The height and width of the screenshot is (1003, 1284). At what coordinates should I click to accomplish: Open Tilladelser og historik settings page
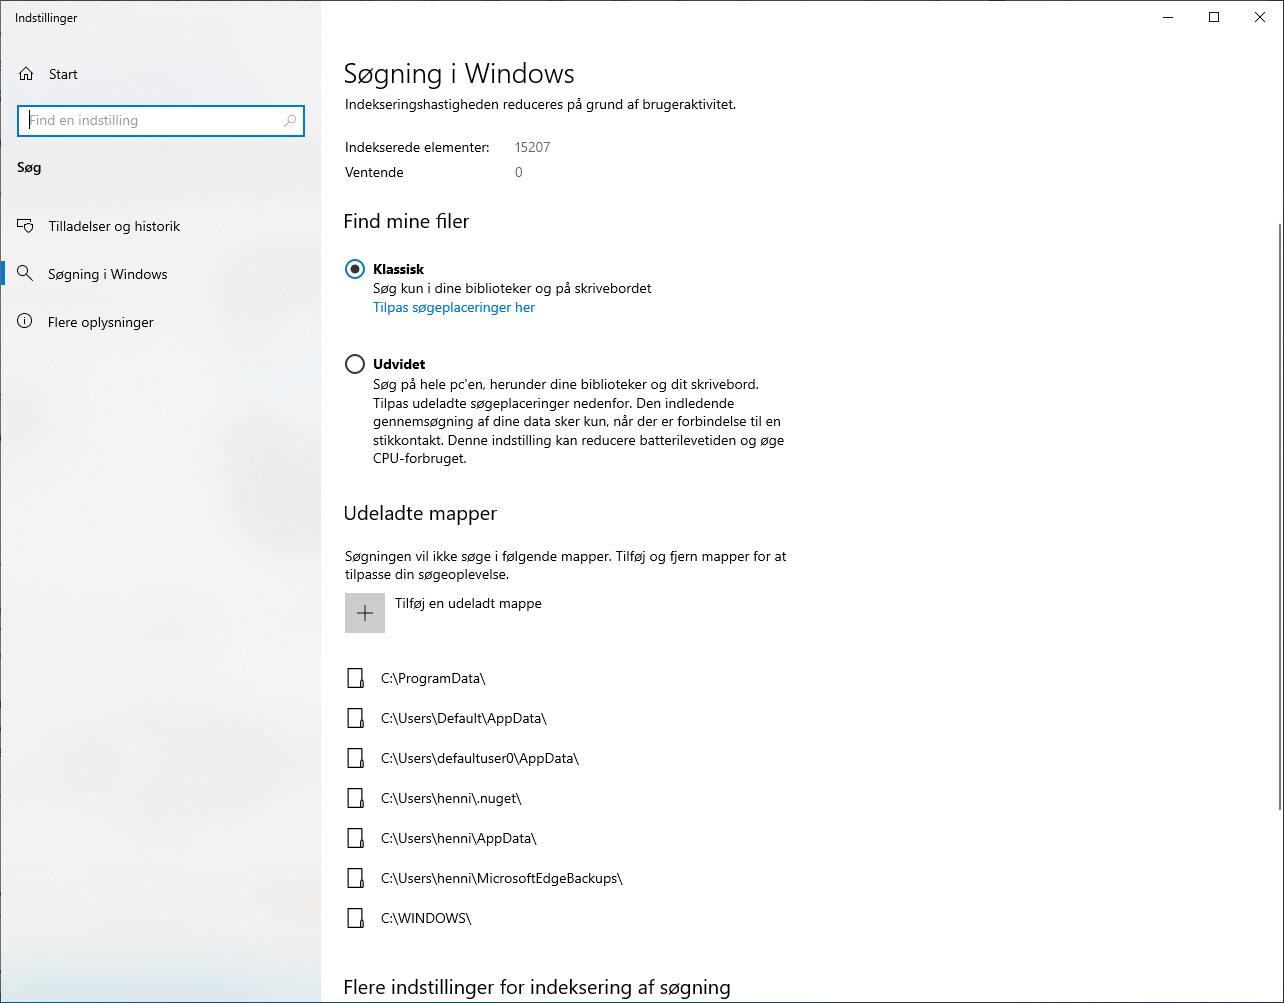(x=113, y=225)
